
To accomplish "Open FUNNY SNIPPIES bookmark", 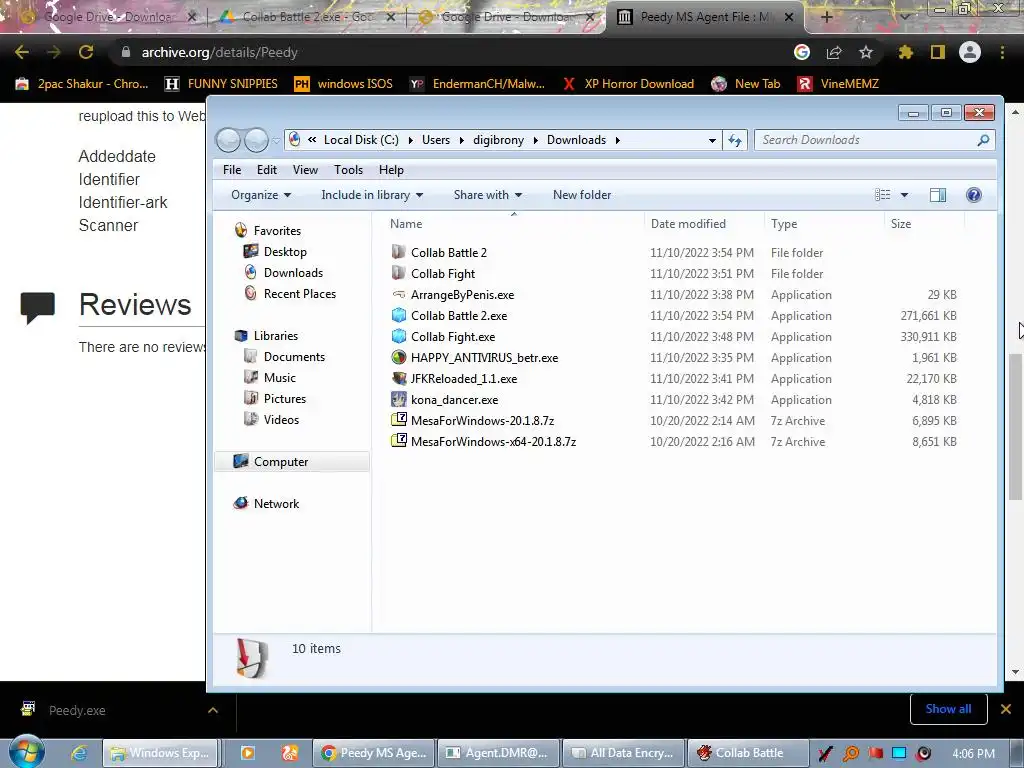I will click(x=221, y=84).
